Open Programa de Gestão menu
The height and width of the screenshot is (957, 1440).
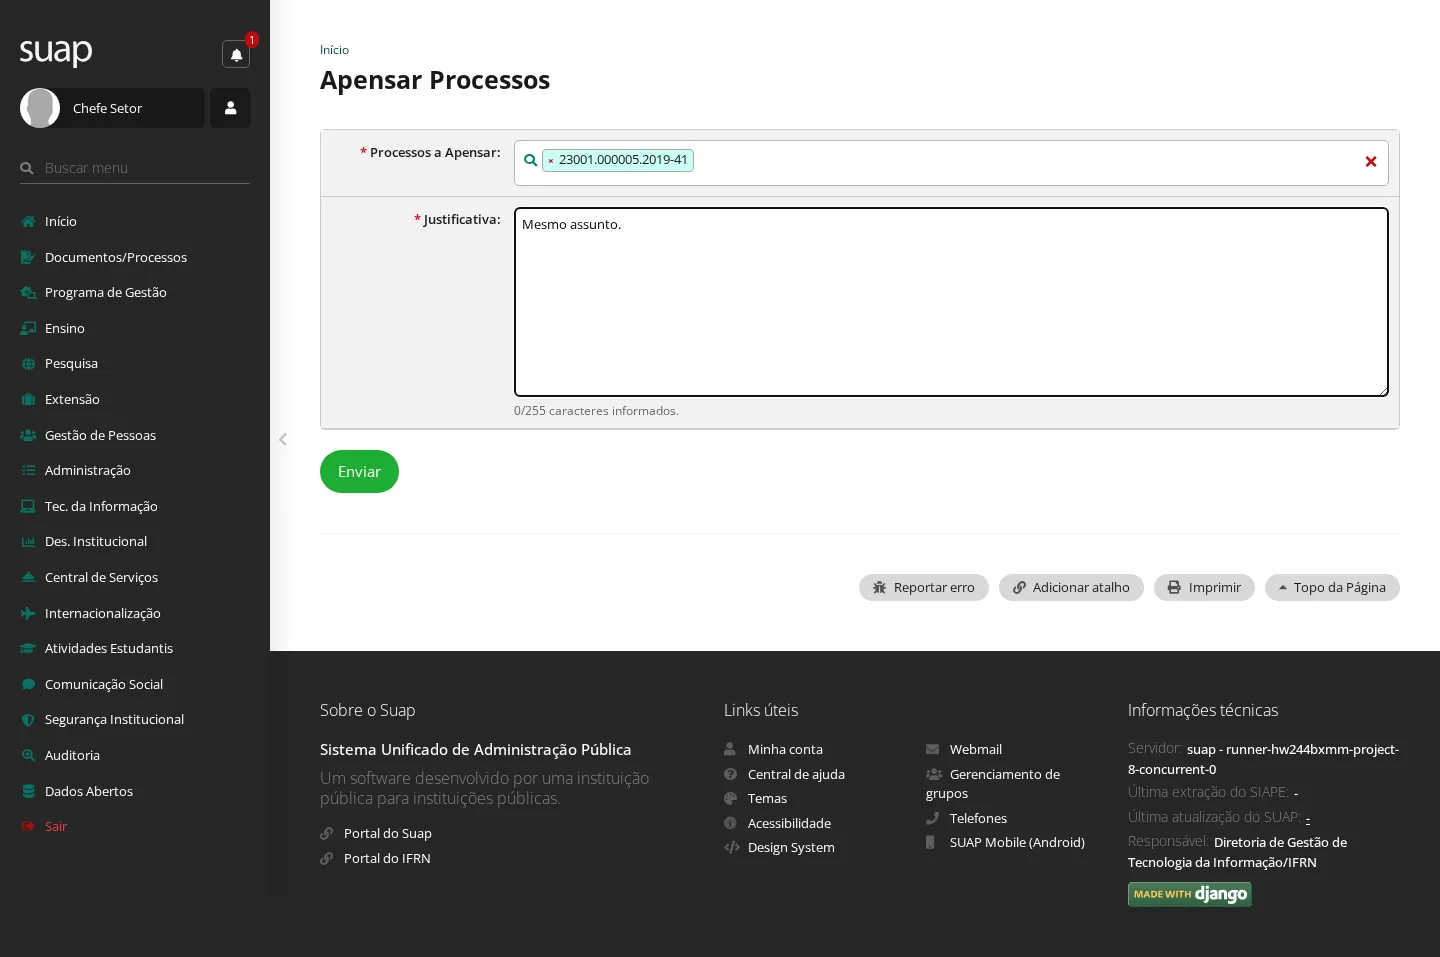click(x=106, y=292)
